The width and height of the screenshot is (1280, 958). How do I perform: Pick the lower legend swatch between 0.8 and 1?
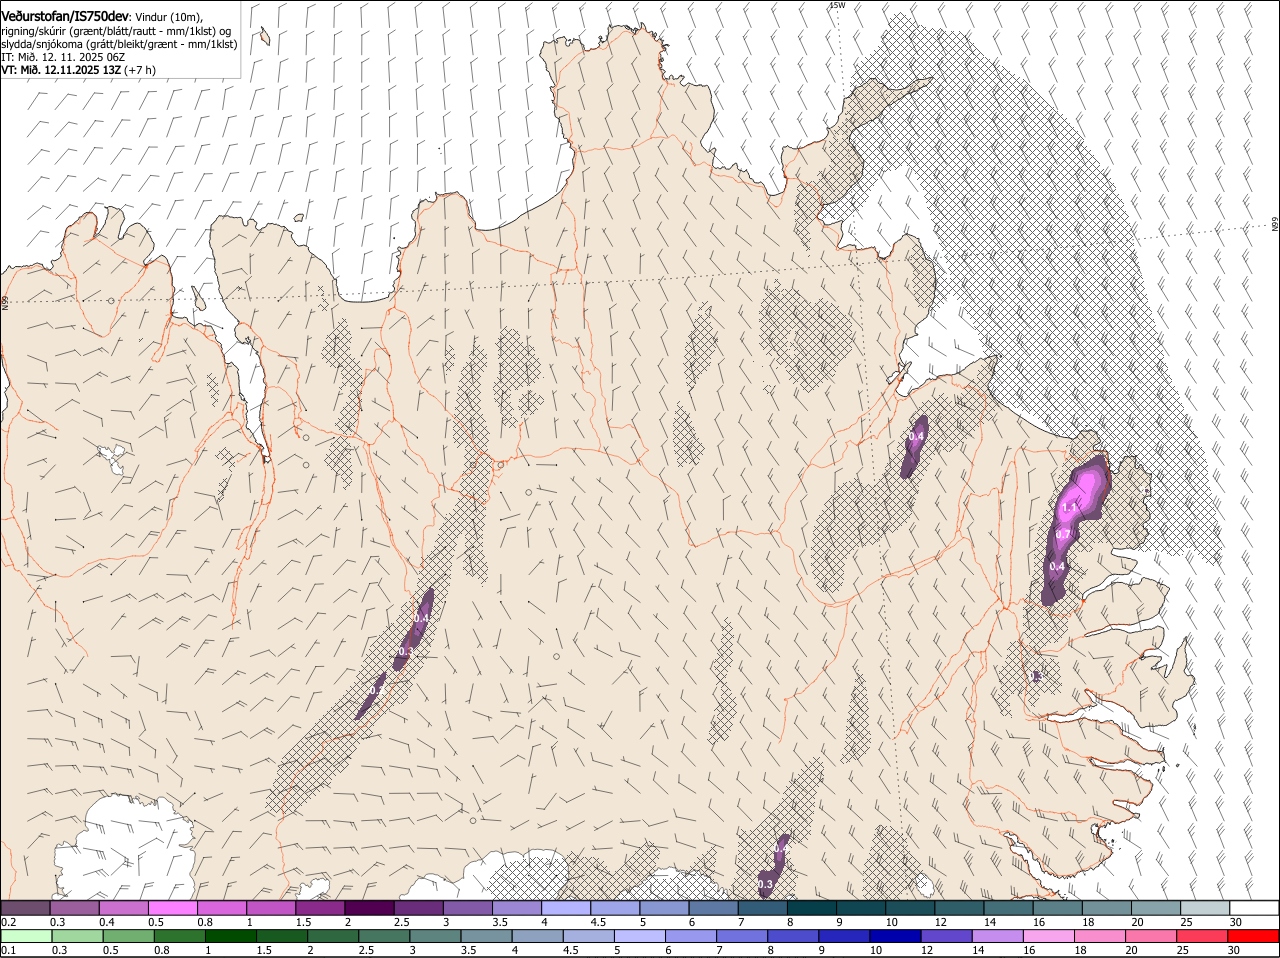[x=179, y=936]
